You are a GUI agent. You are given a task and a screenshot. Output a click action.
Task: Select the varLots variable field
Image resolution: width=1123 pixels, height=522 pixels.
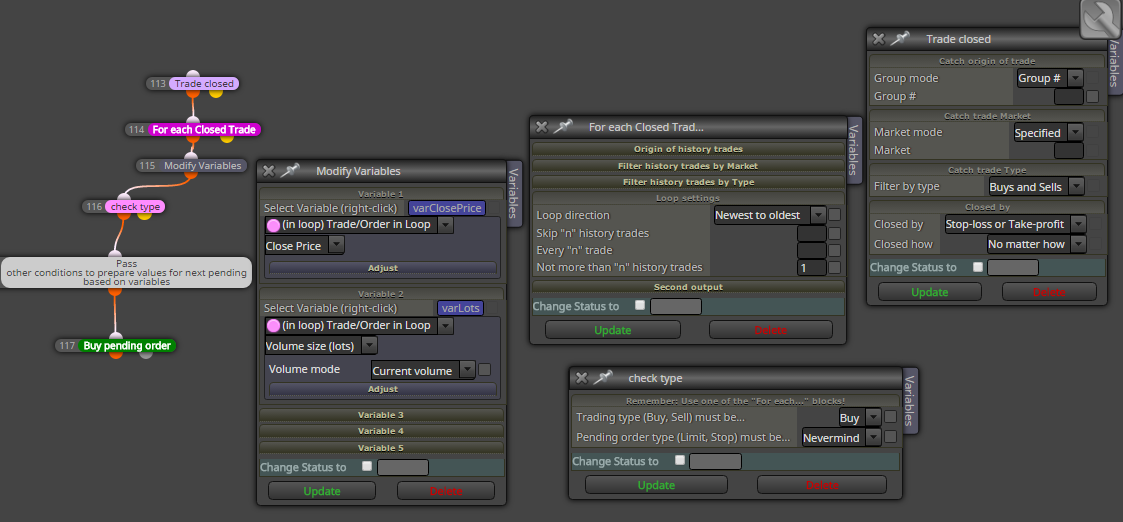tap(460, 308)
